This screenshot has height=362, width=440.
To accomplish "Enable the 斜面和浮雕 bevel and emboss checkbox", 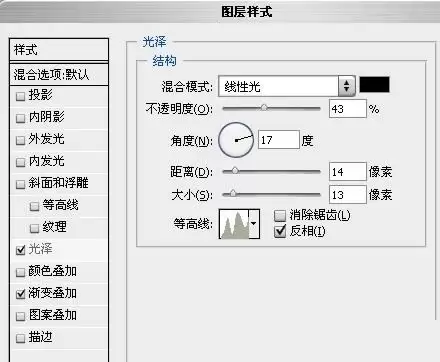I will click(20, 184).
